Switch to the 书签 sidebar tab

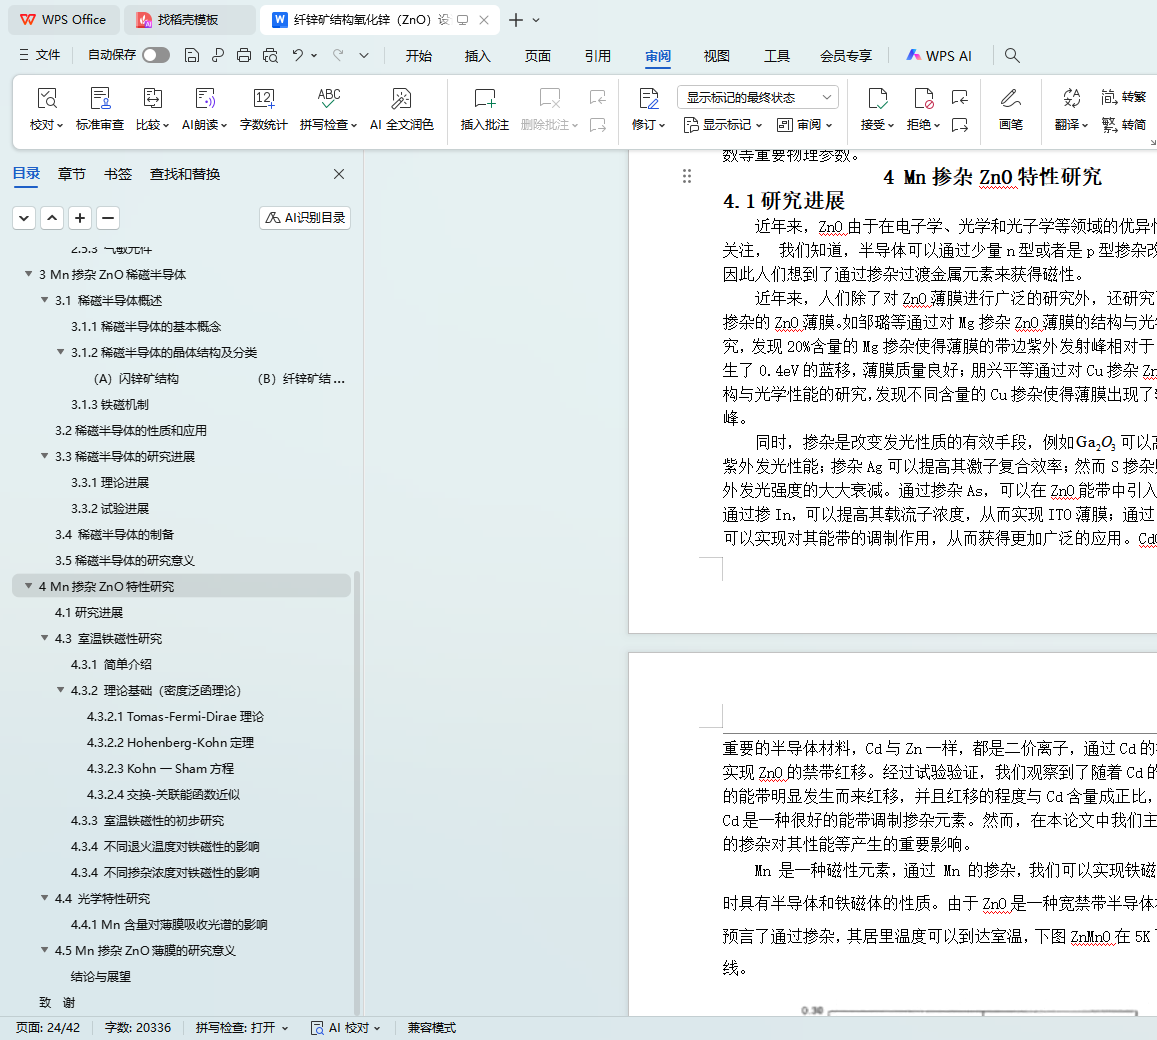pyautogui.click(x=118, y=174)
